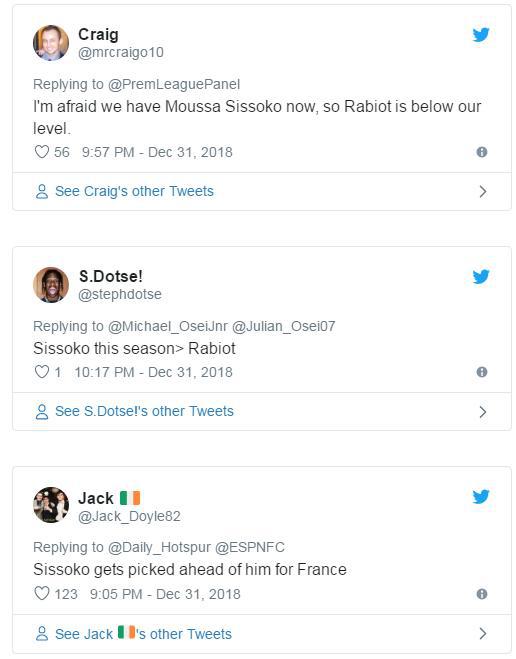Click the Twitter bird icon on Jack's tweet
Image resolution: width=516 pixels, height=659 pixels.
(x=481, y=497)
